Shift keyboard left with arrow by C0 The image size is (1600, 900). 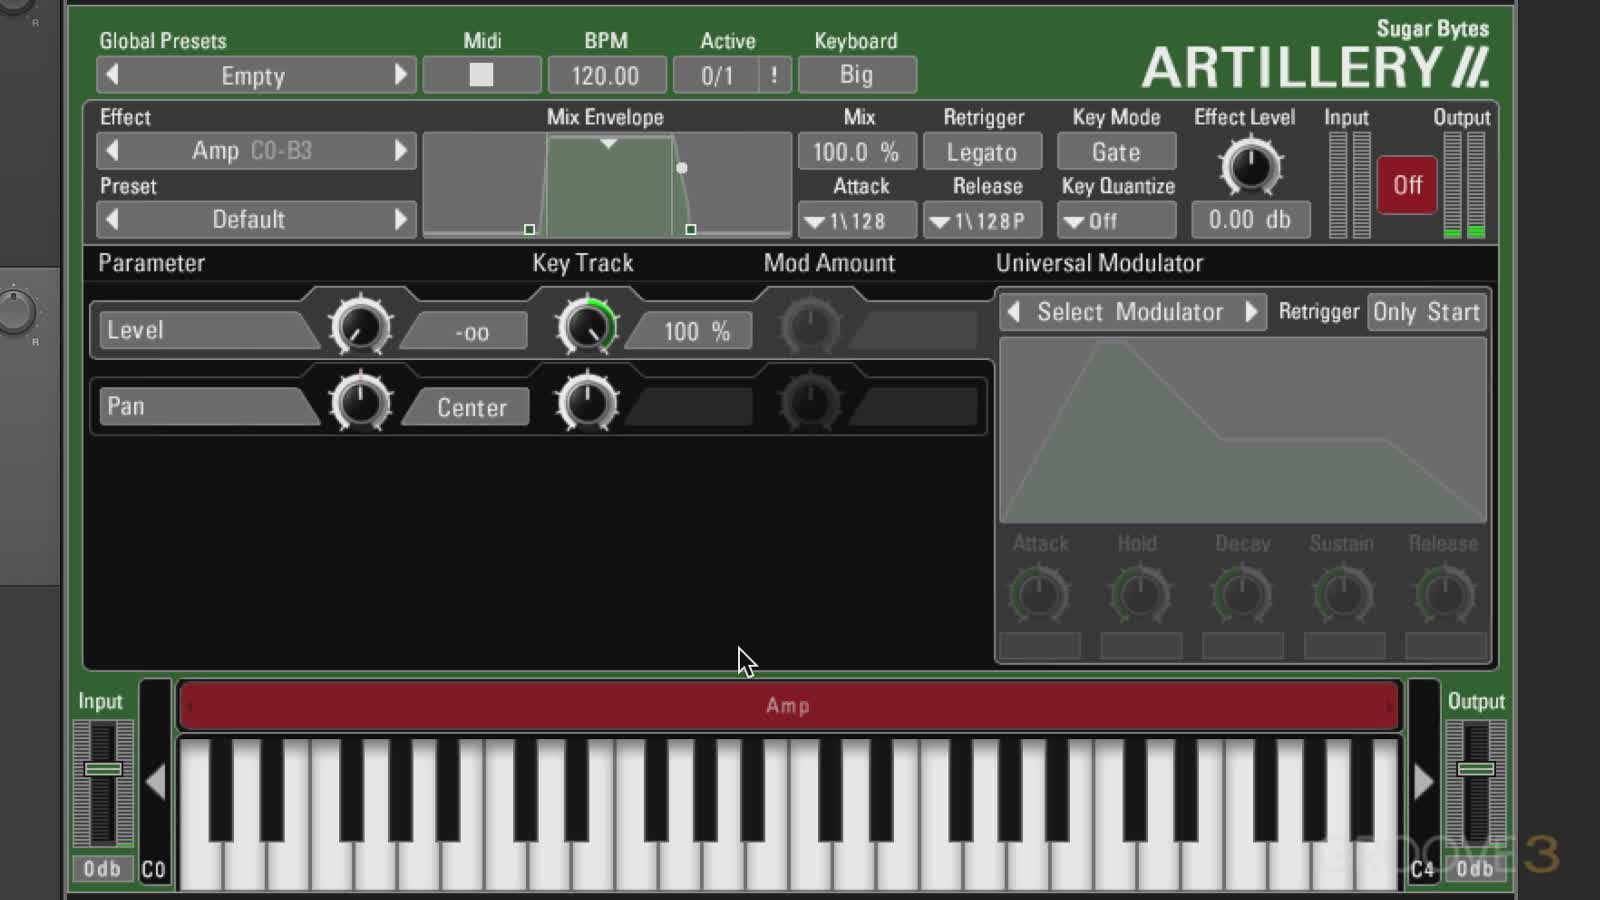point(155,782)
